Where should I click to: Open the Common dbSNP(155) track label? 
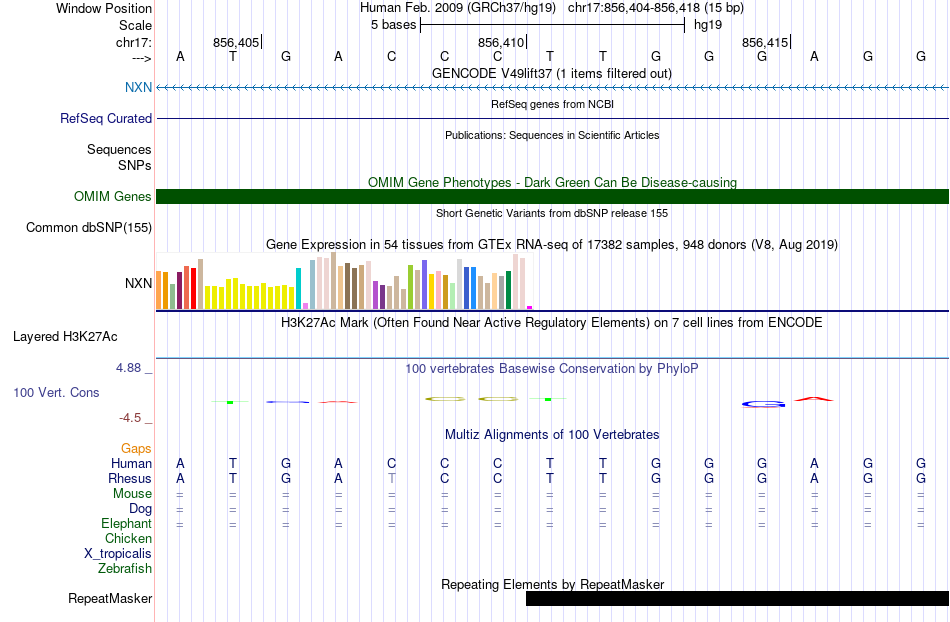tap(89, 228)
